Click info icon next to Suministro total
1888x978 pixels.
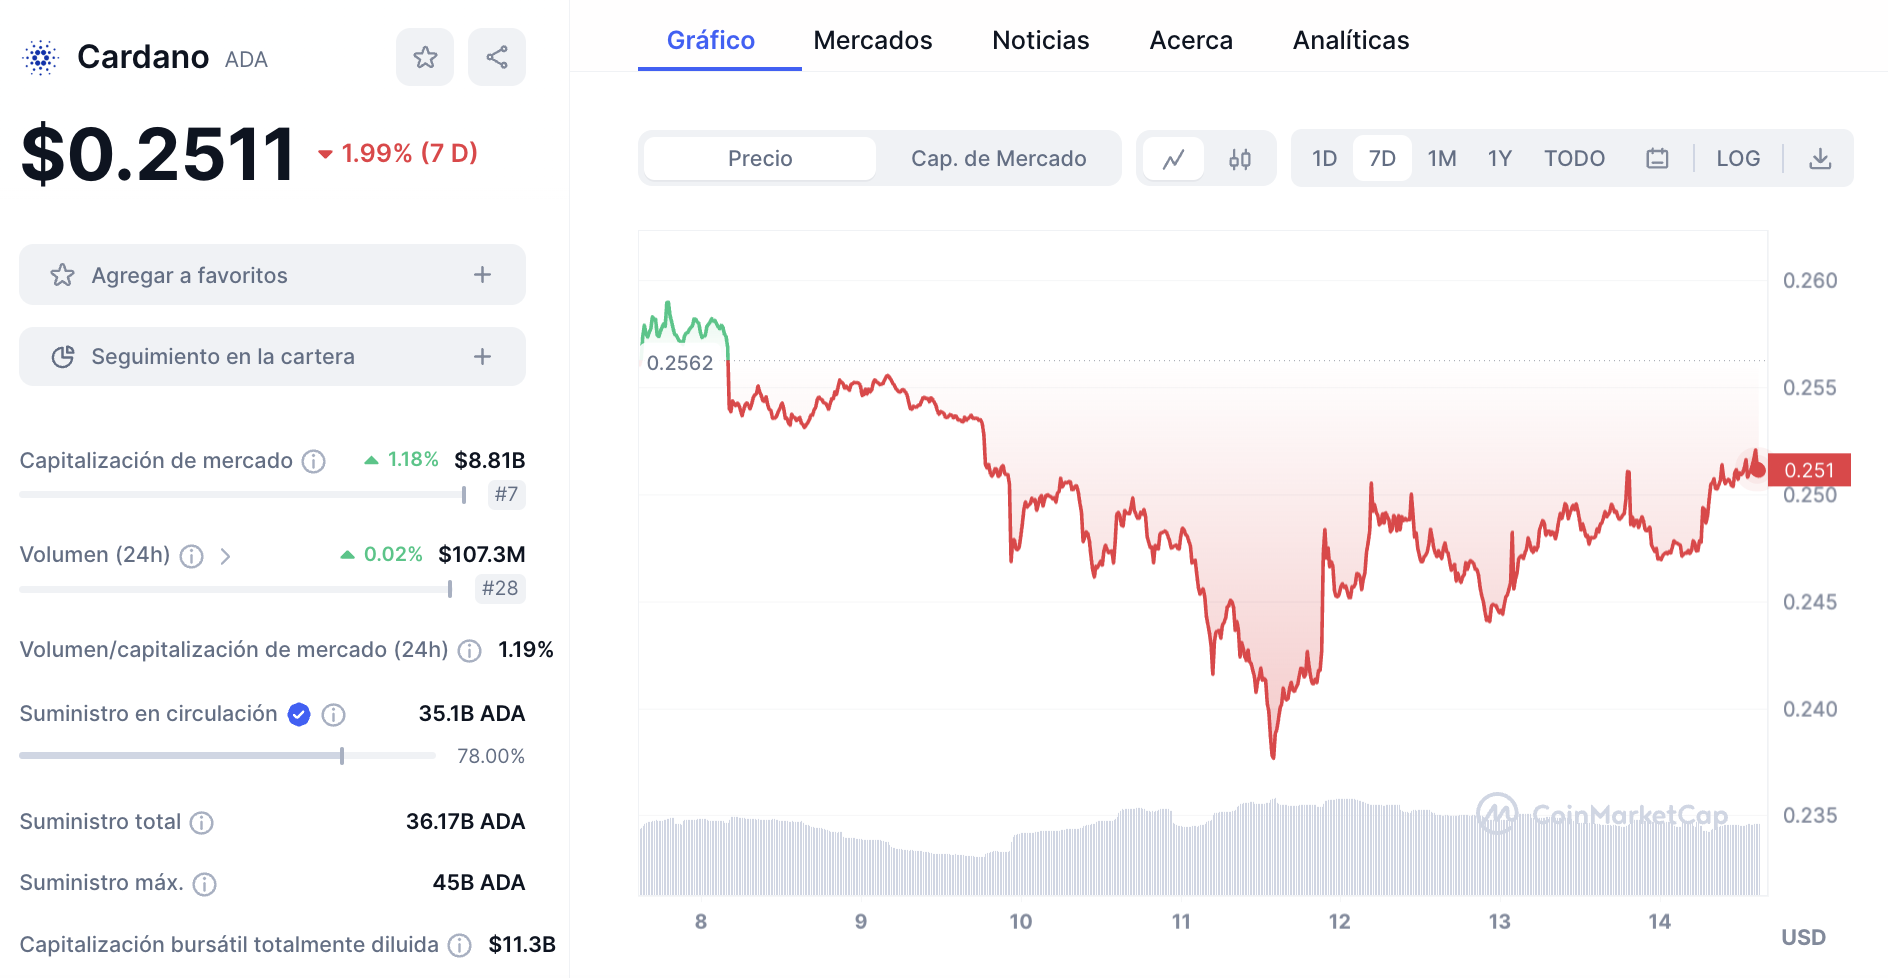202,823
